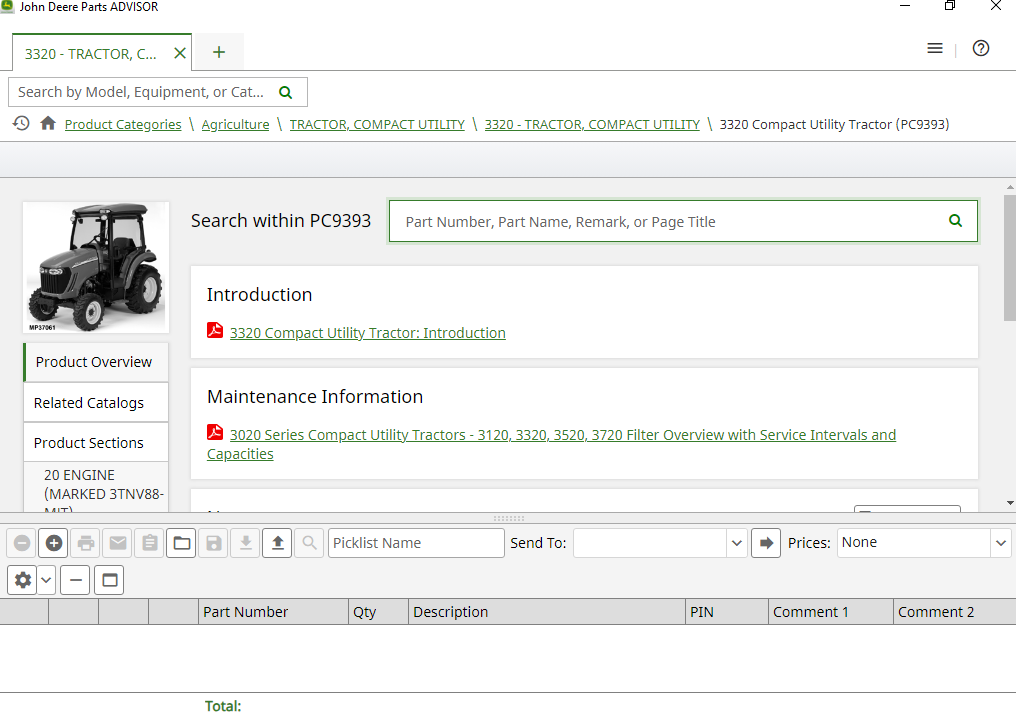This screenshot has height=720, width=1016.
Task: Click the Search within PC9393 field
Action: 665,222
